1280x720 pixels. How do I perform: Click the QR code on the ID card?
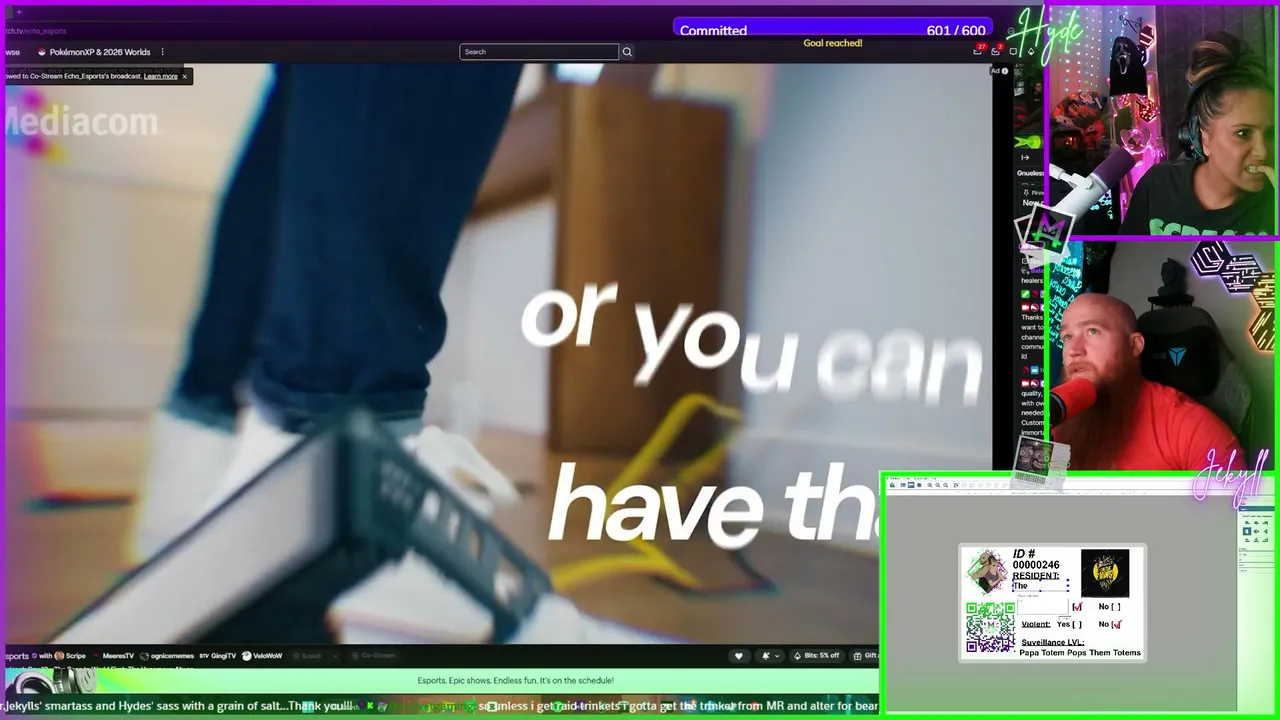pyautogui.click(x=991, y=628)
